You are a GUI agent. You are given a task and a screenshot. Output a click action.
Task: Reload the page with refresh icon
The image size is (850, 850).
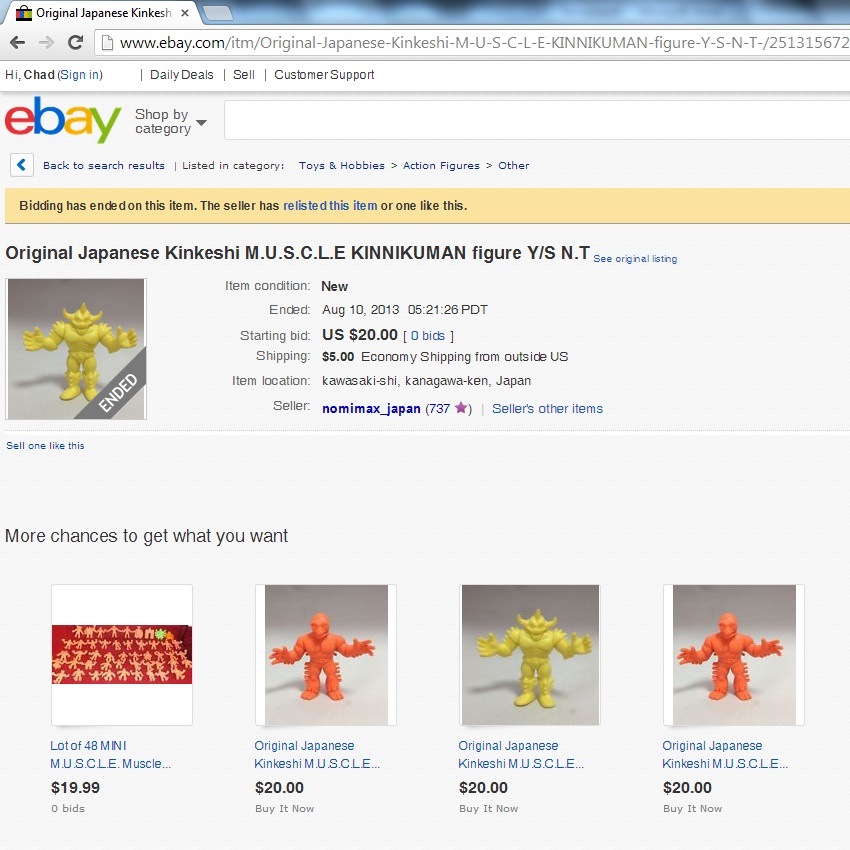[75, 42]
